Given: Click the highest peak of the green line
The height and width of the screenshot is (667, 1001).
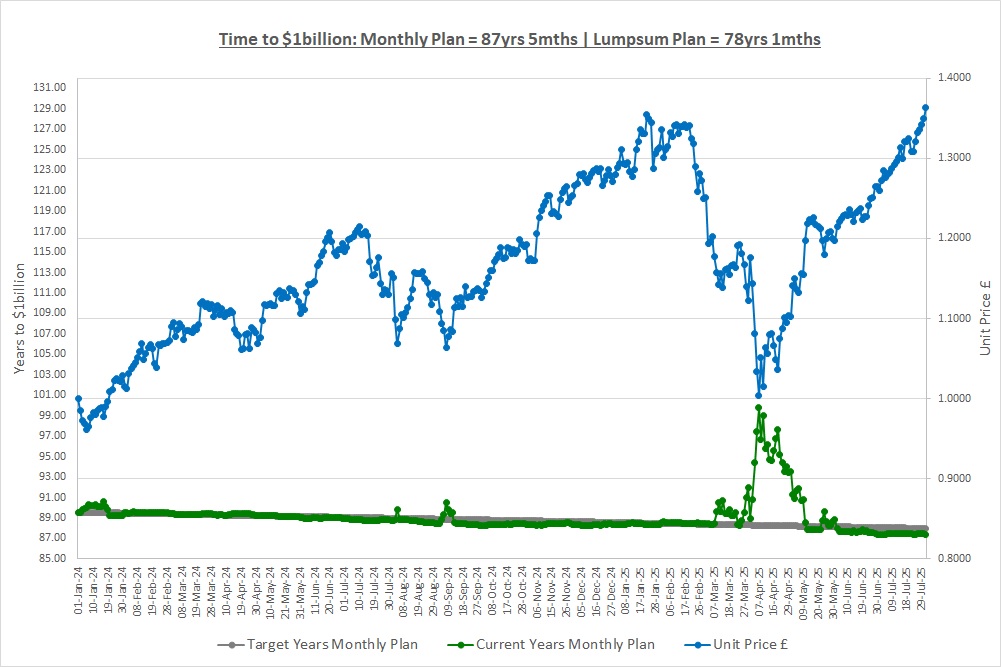Looking at the screenshot, I should [x=759, y=408].
